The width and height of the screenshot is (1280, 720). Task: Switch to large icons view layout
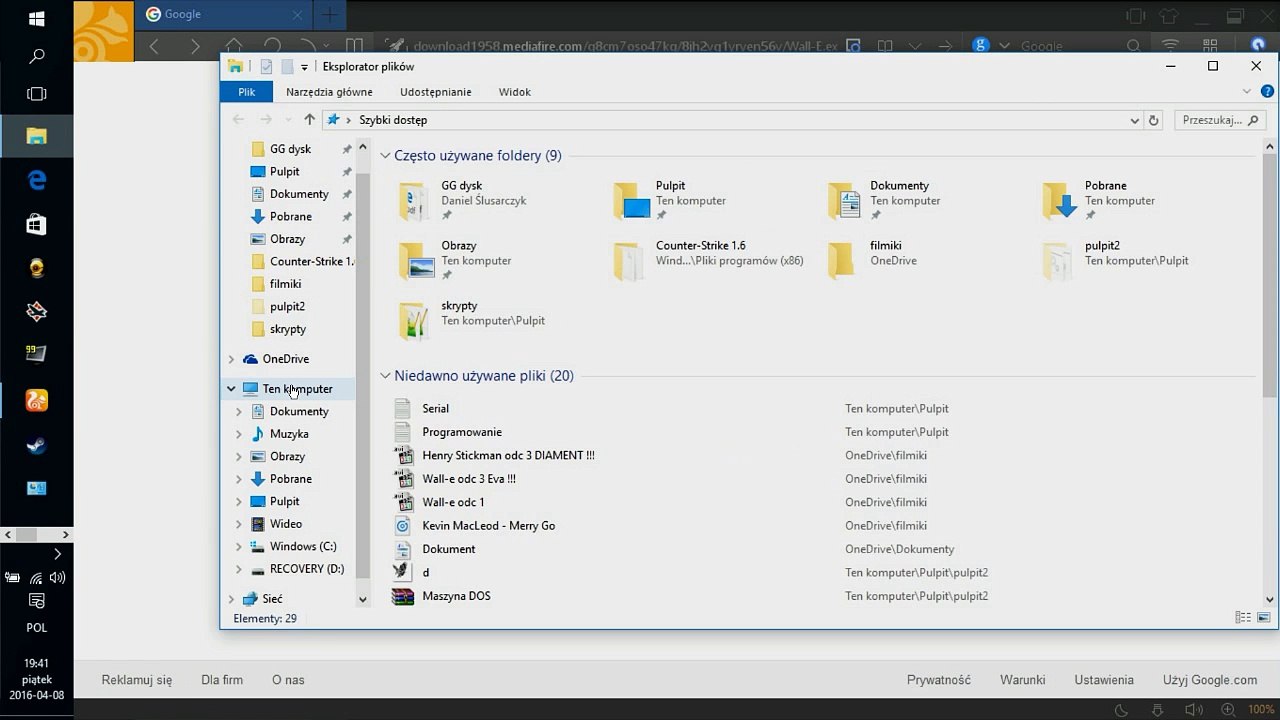1262,618
